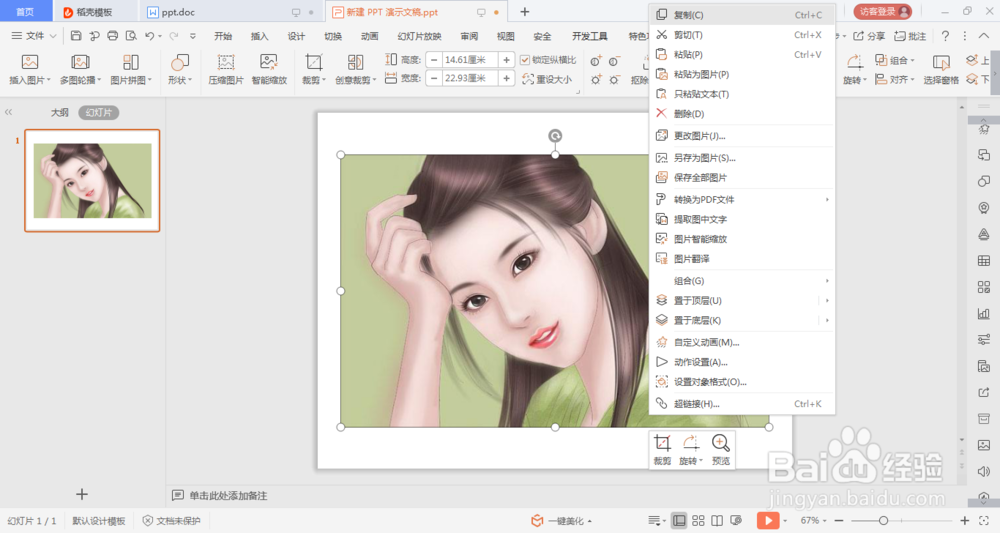Image resolution: width=1000 pixels, height=533 pixels.
Task: Click the Save icon in quick access toolbar
Action: pos(76,36)
